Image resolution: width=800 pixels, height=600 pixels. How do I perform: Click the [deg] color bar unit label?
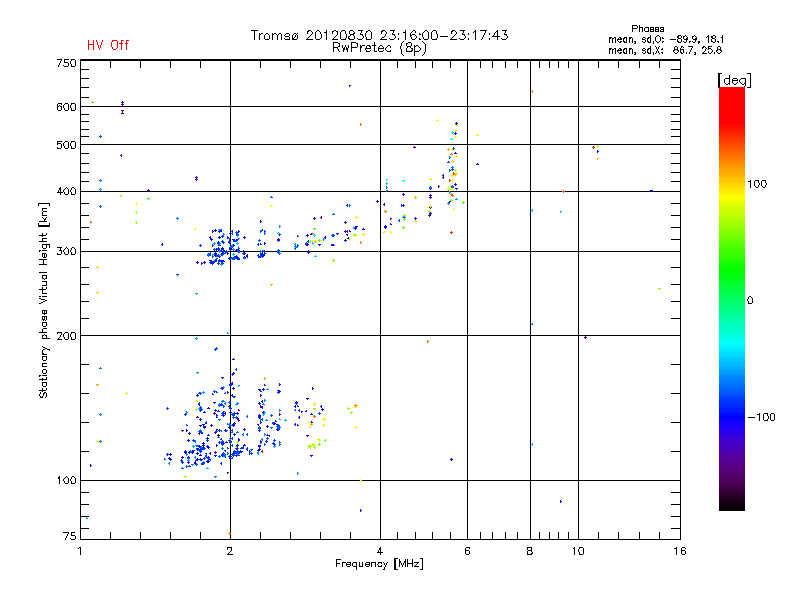tap(734, 81)
